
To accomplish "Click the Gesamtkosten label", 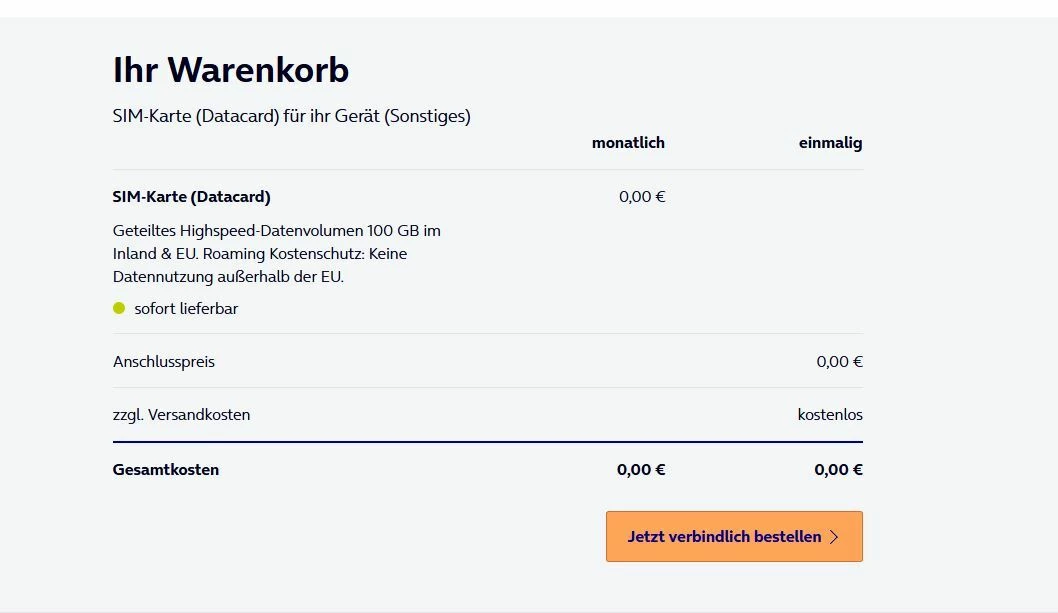I will (x=166, y=469).
